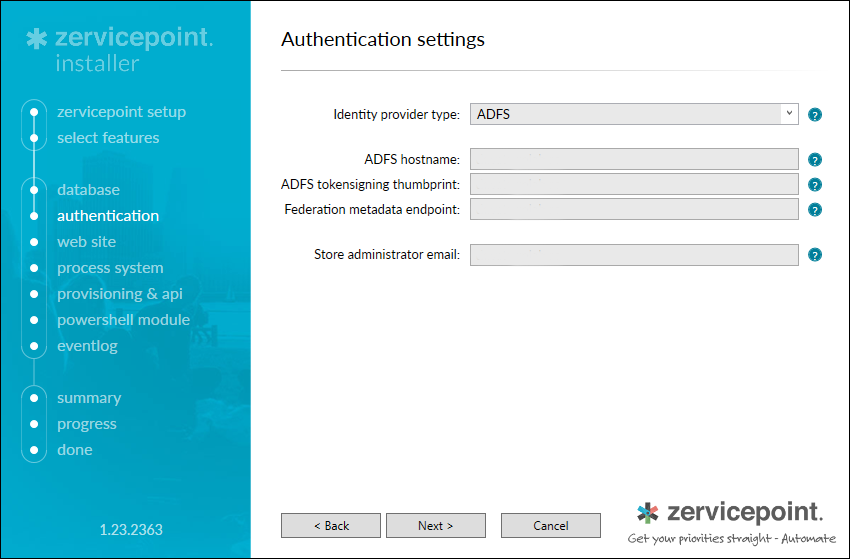This screenshot has height=559, width=850.
Task: Open help for Federation metadata endpoint
Action: coord(814,209)
